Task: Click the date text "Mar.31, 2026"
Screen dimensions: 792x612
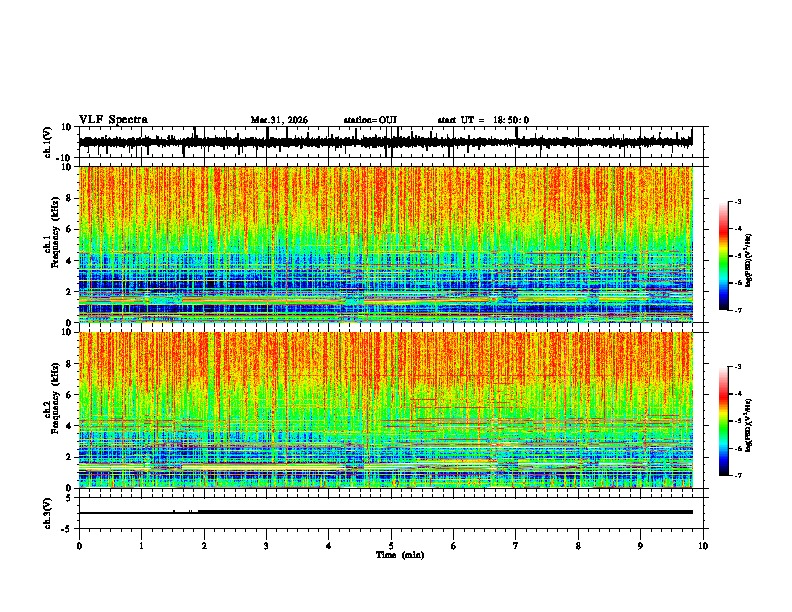Action: coord(279,120)
